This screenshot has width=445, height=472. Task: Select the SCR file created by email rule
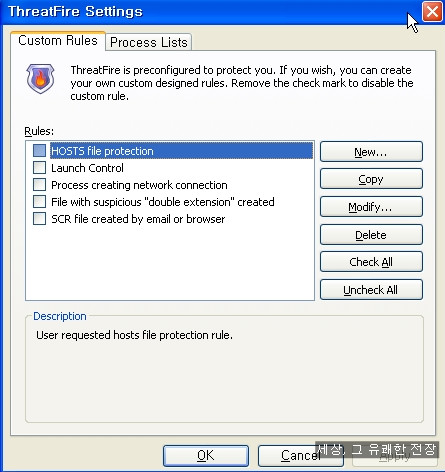tap(138, 219)
